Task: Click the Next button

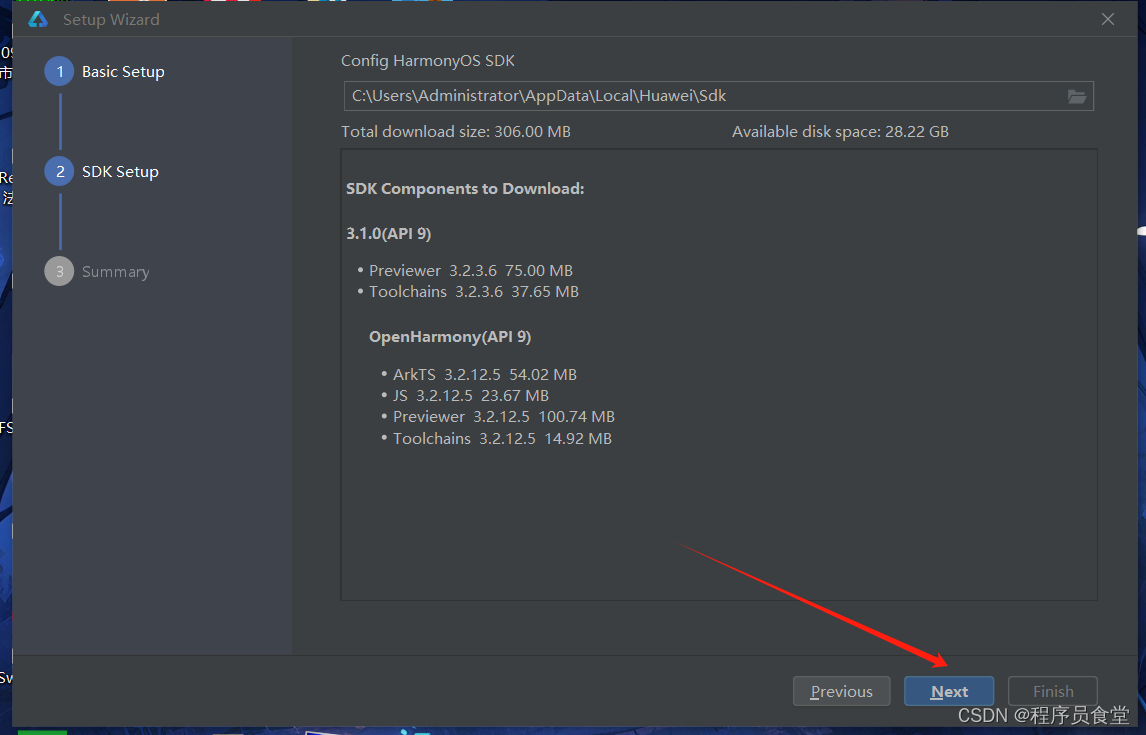Action: point(949,691)
